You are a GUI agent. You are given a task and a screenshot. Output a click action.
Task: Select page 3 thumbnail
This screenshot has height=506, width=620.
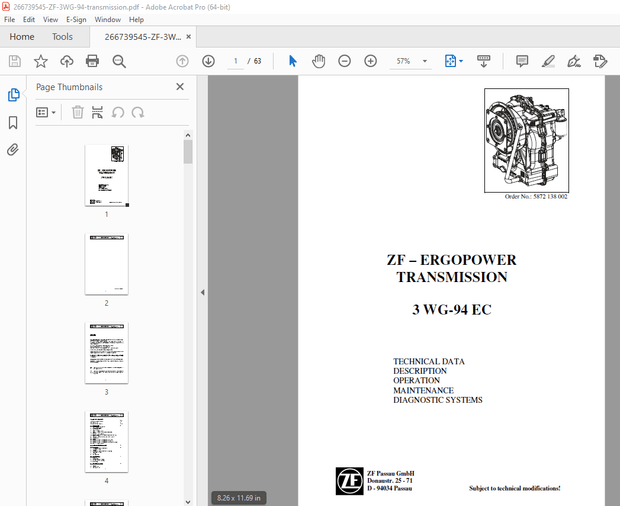pos(106,352)
